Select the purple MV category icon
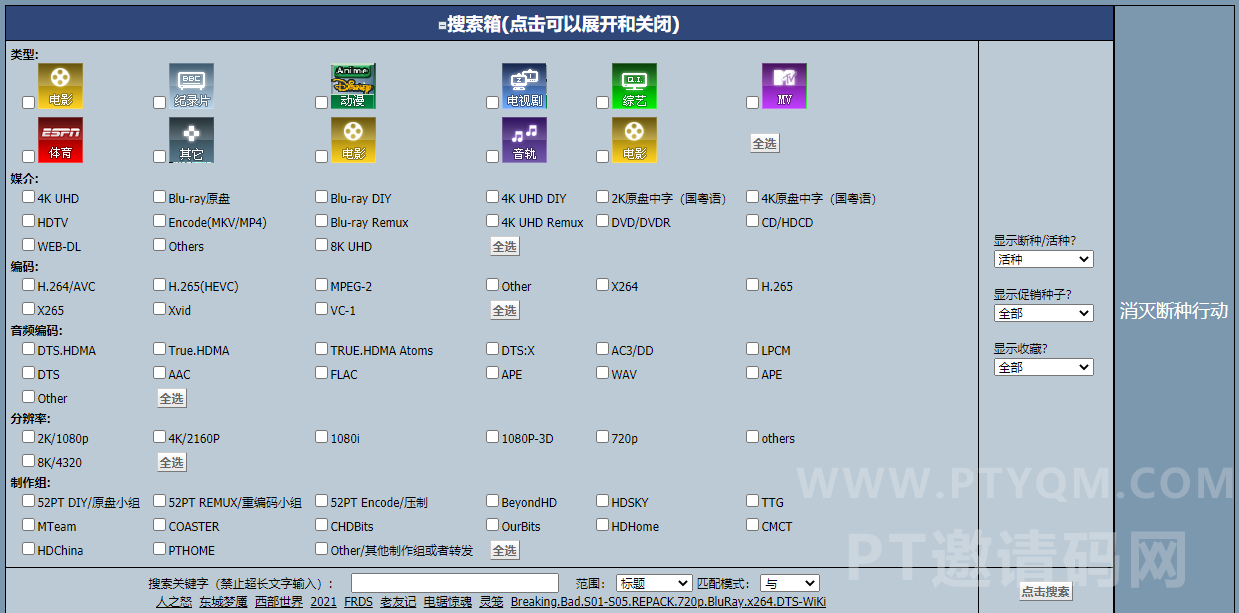The image size is (1239, 613). [x=784, y=86]
